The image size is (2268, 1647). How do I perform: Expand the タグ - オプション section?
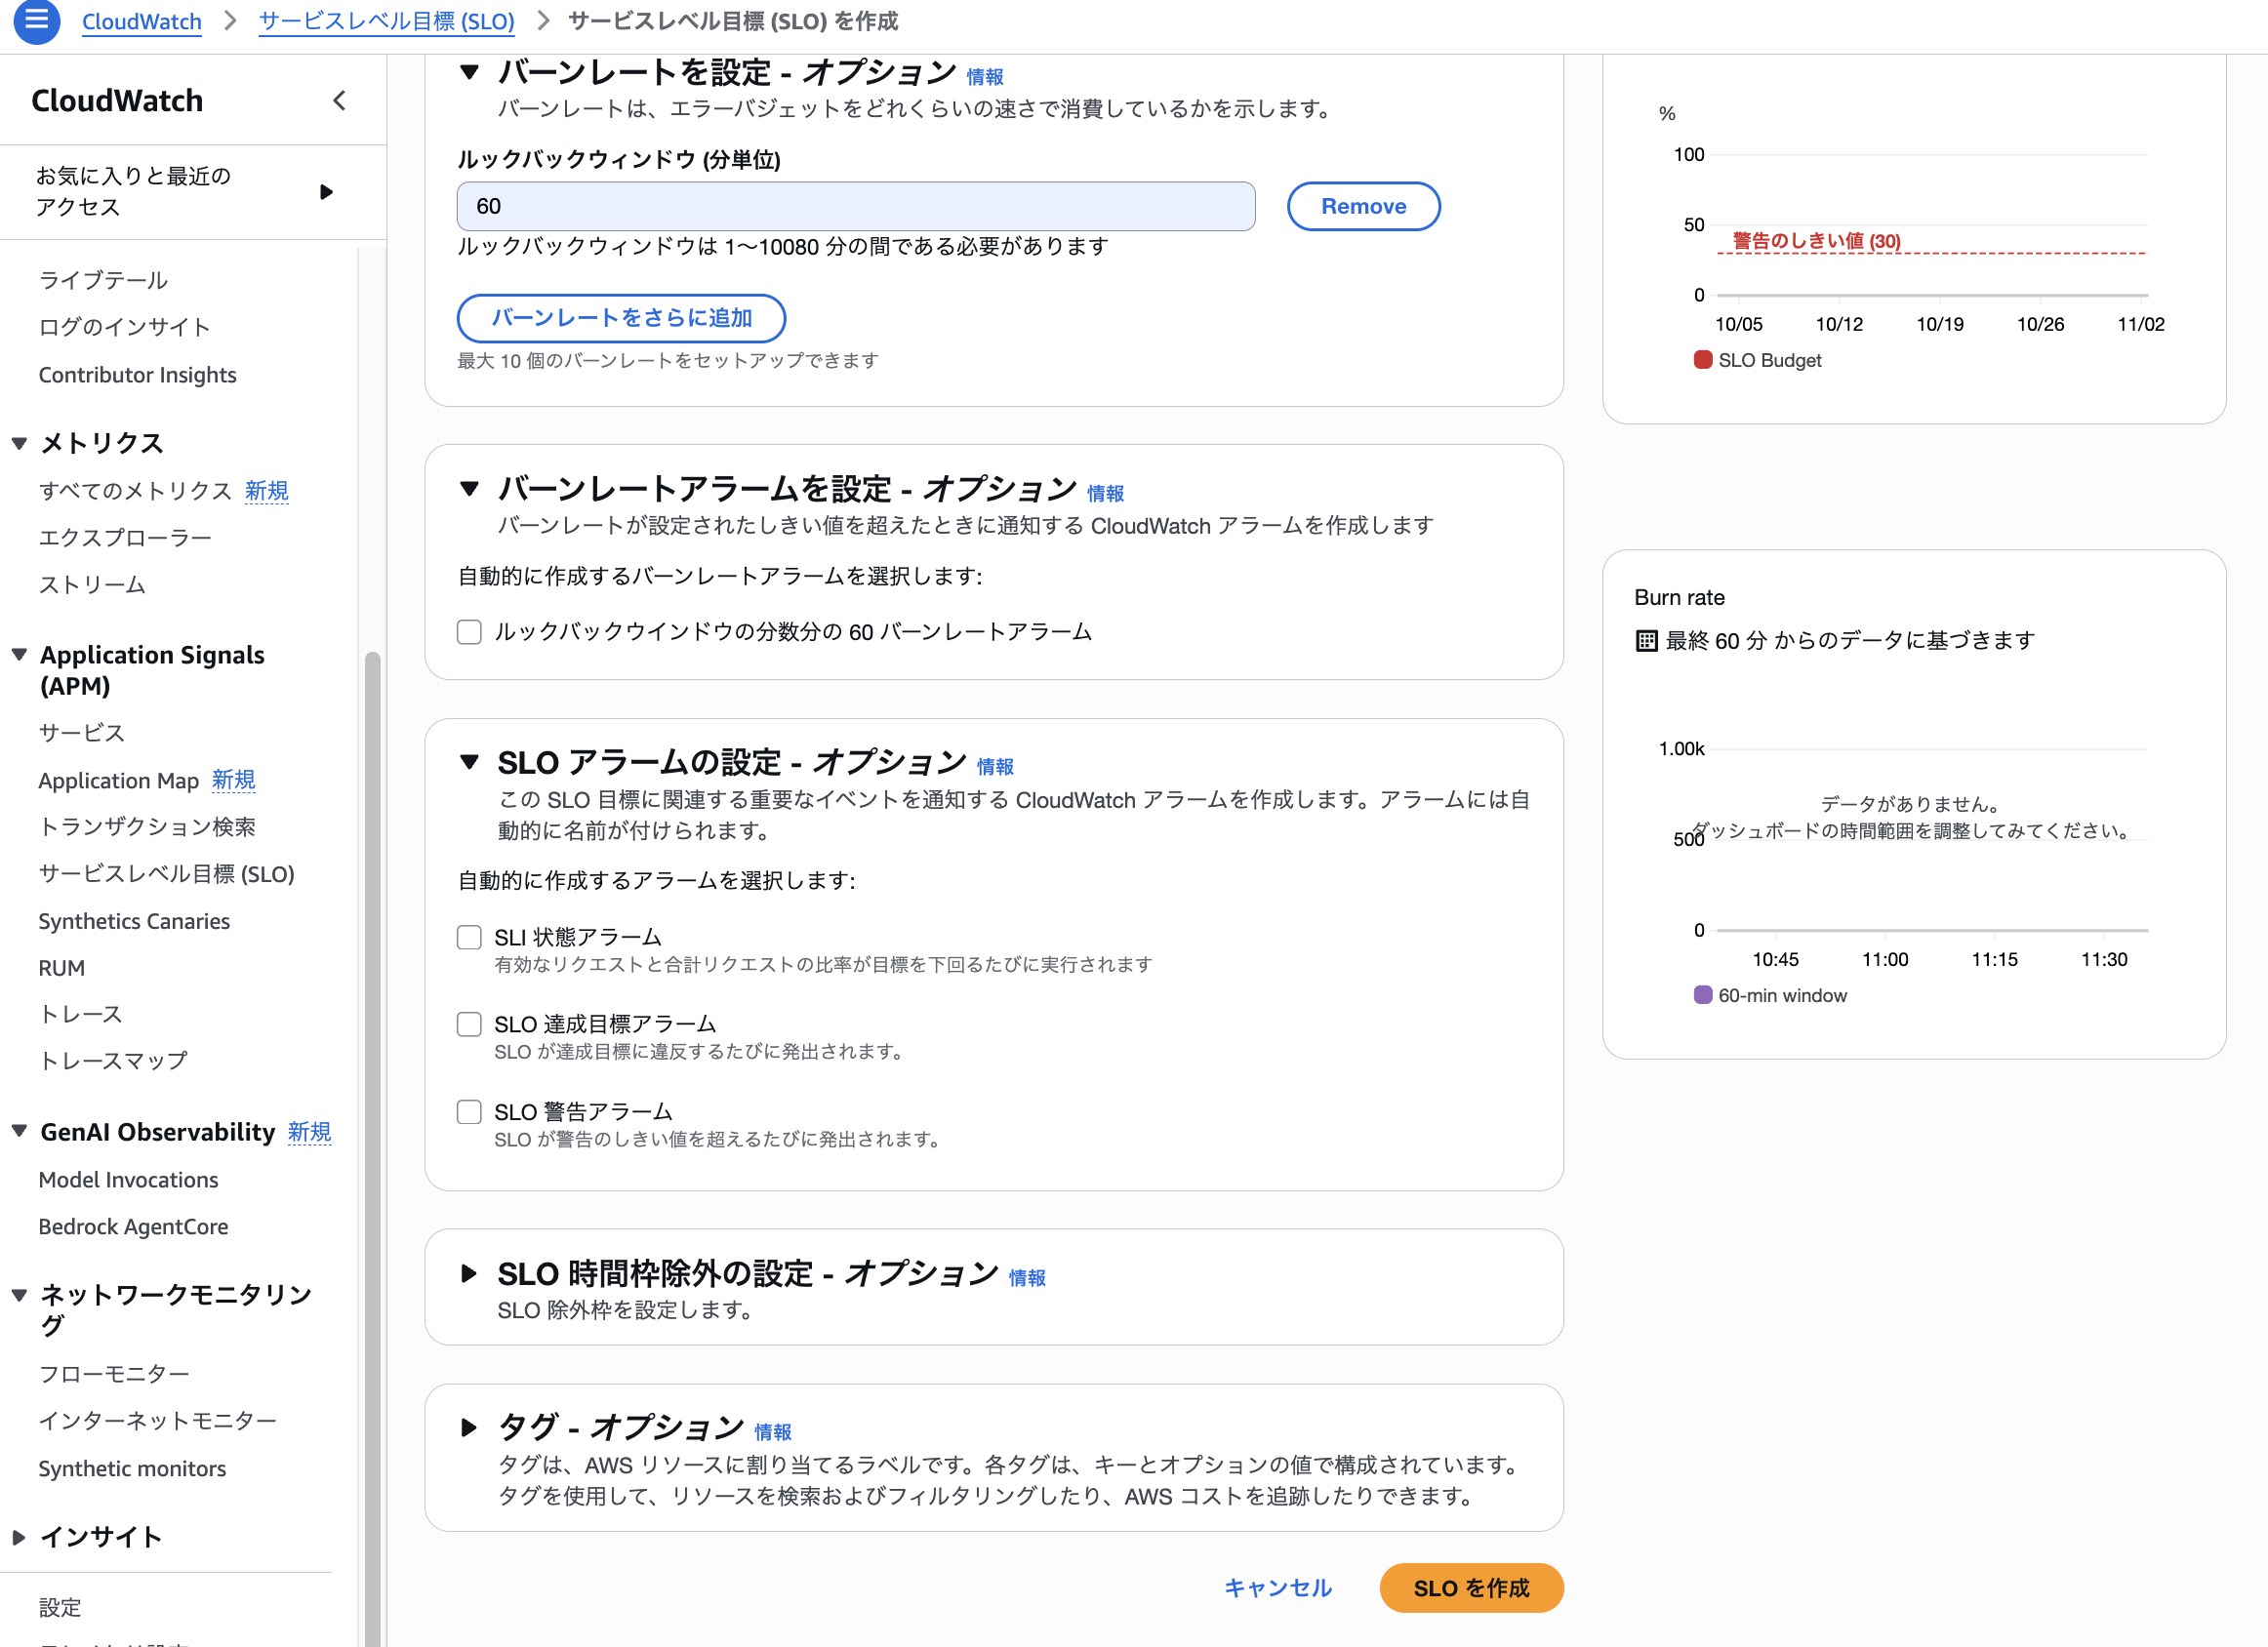470,1427
